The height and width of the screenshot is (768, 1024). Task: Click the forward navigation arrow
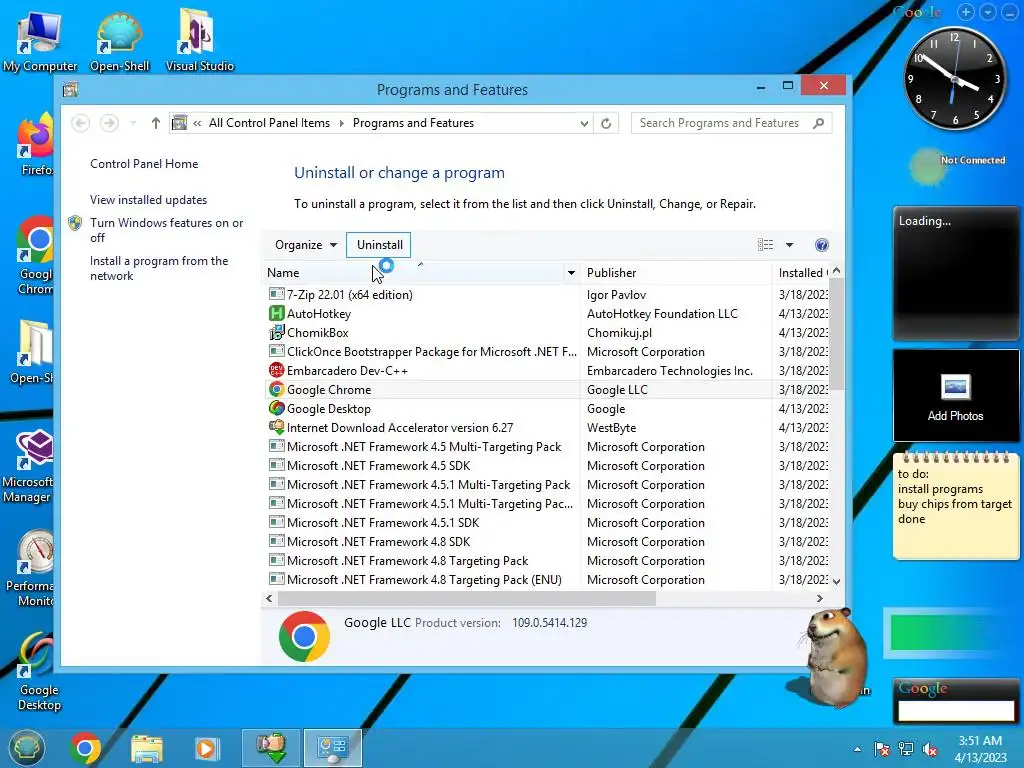[109, 123]
